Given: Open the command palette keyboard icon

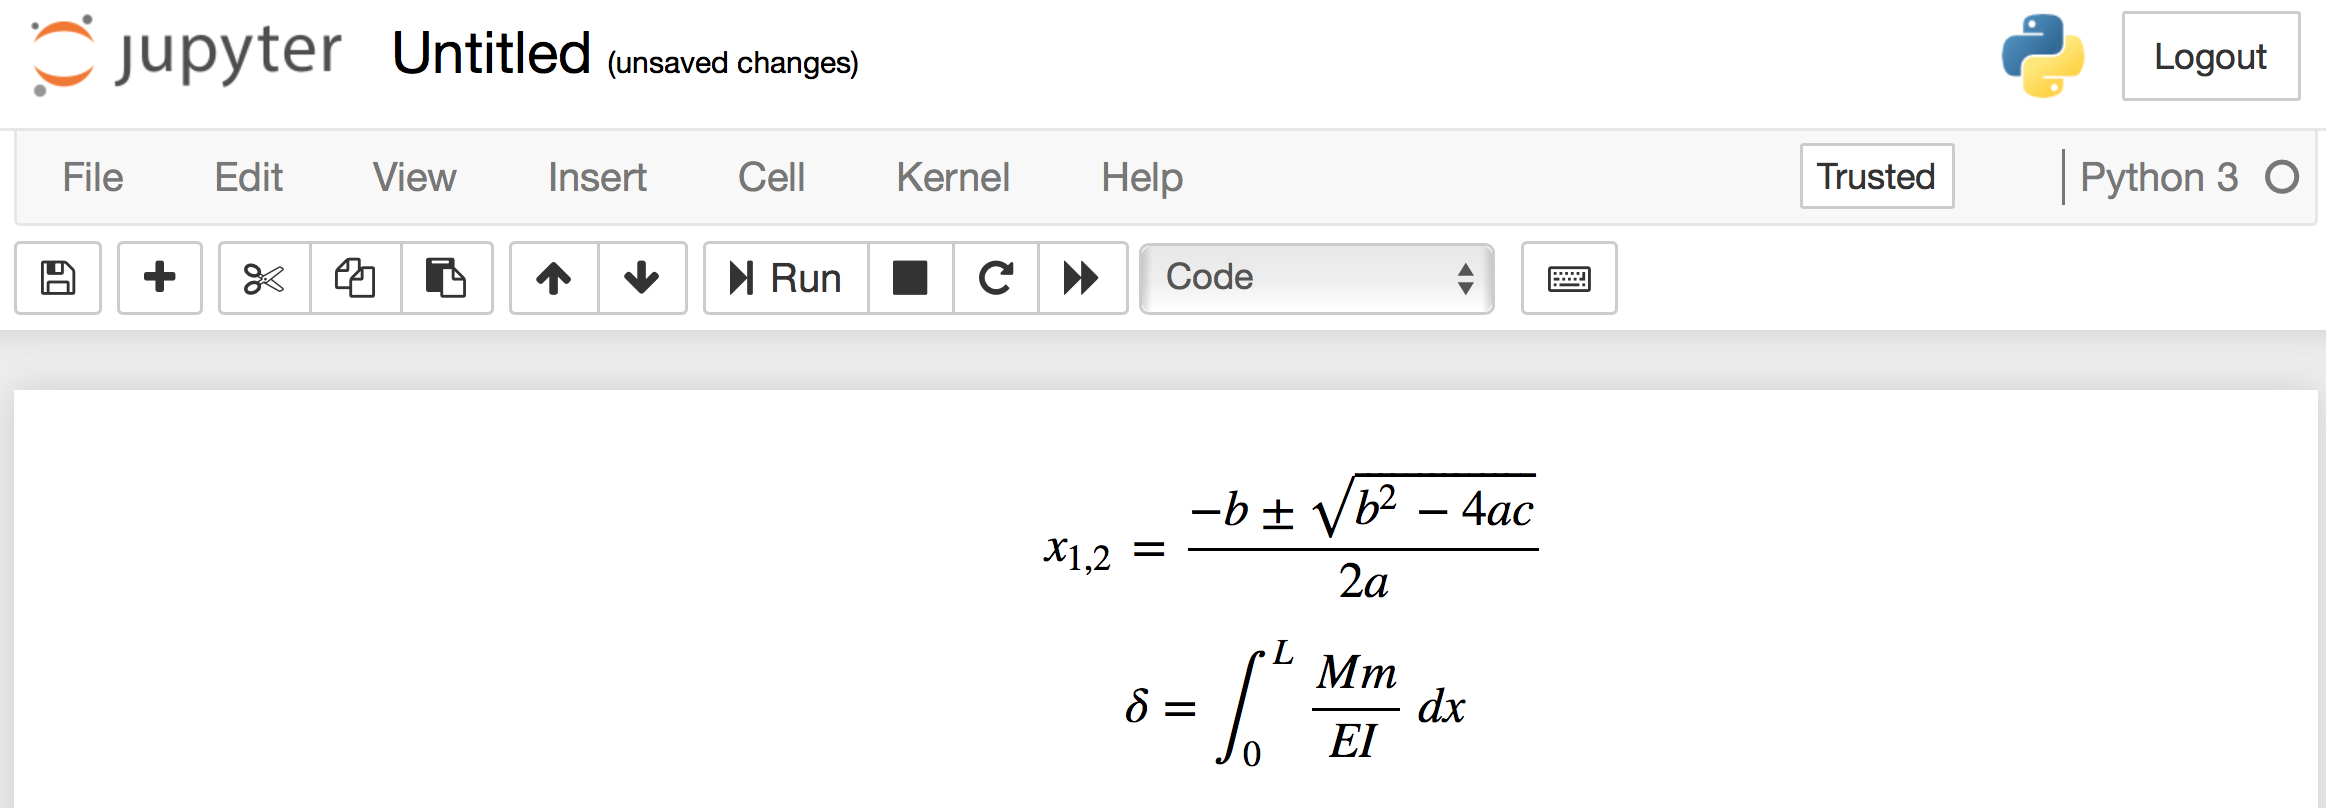Looking at the screenshot, I should (x=1568, y=278).
